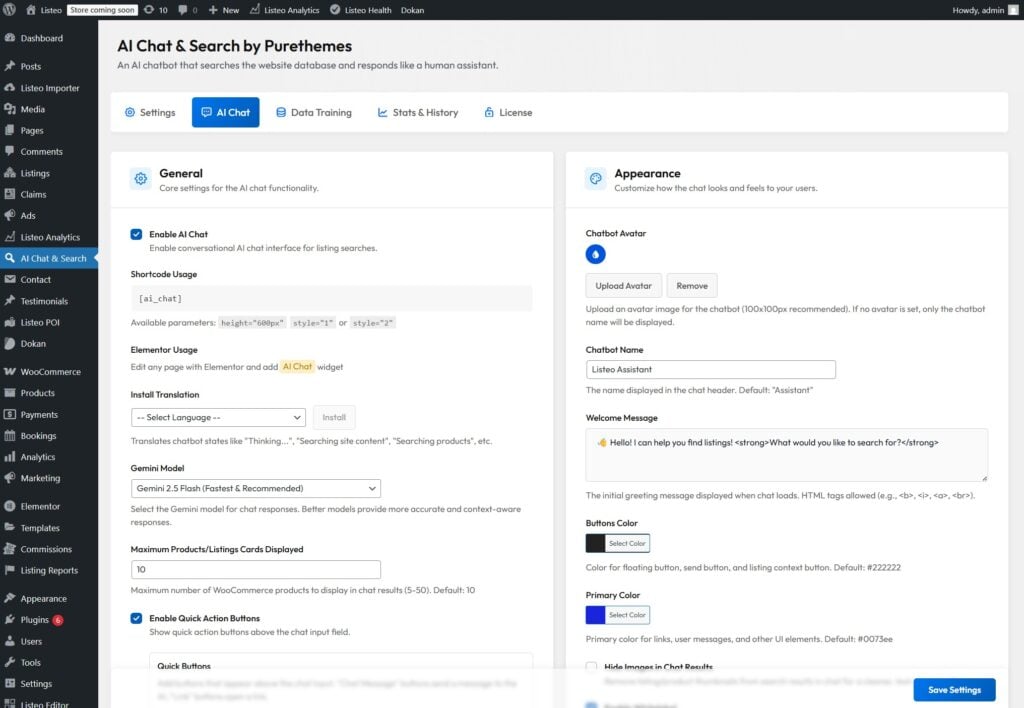Open Plugins from the sidebar
Screen dimensions: 1024x708
point(35,620)
